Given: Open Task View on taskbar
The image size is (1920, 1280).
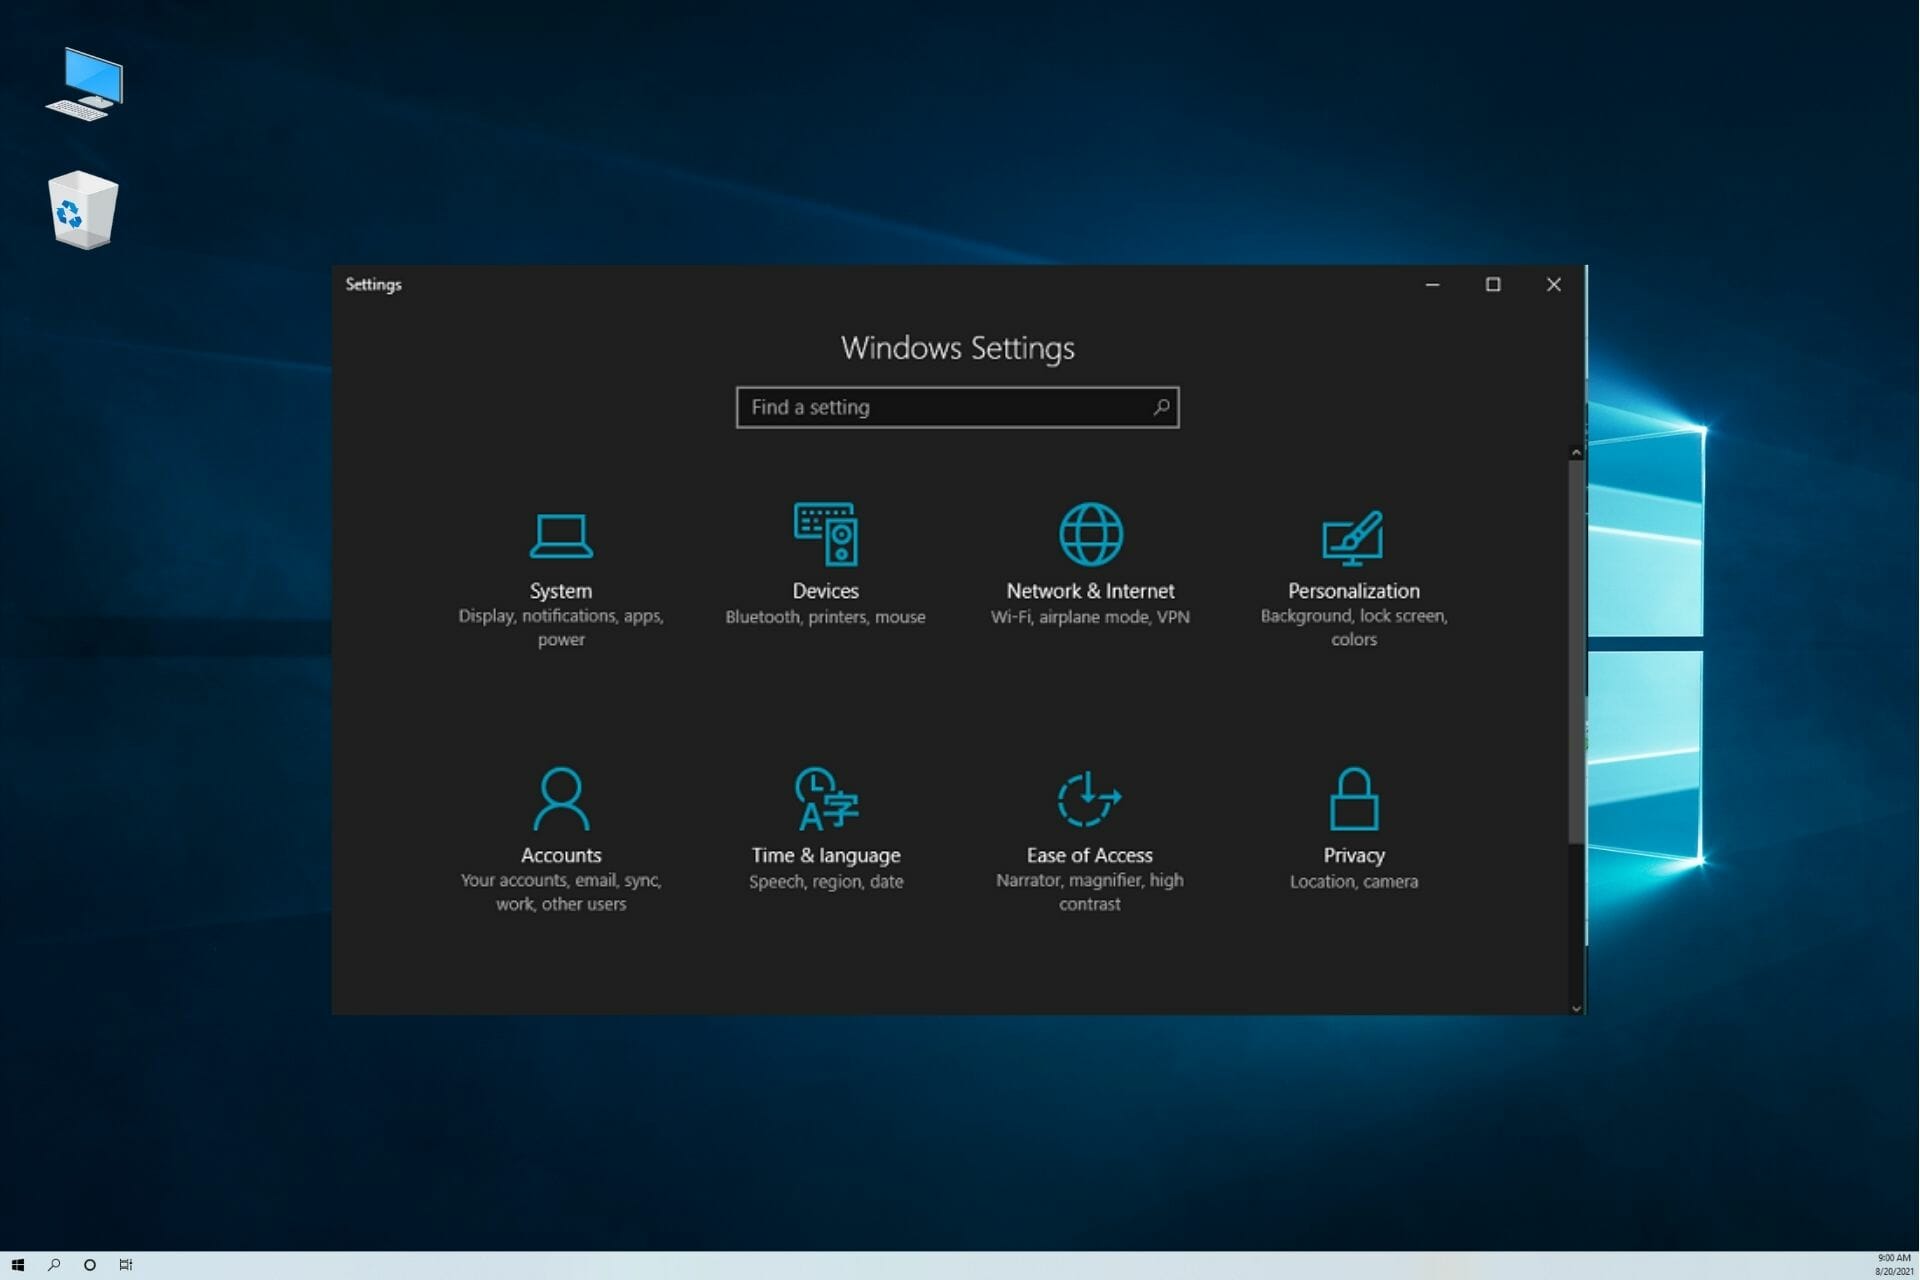Looking at the screenshot, I should pos(126,1265).
